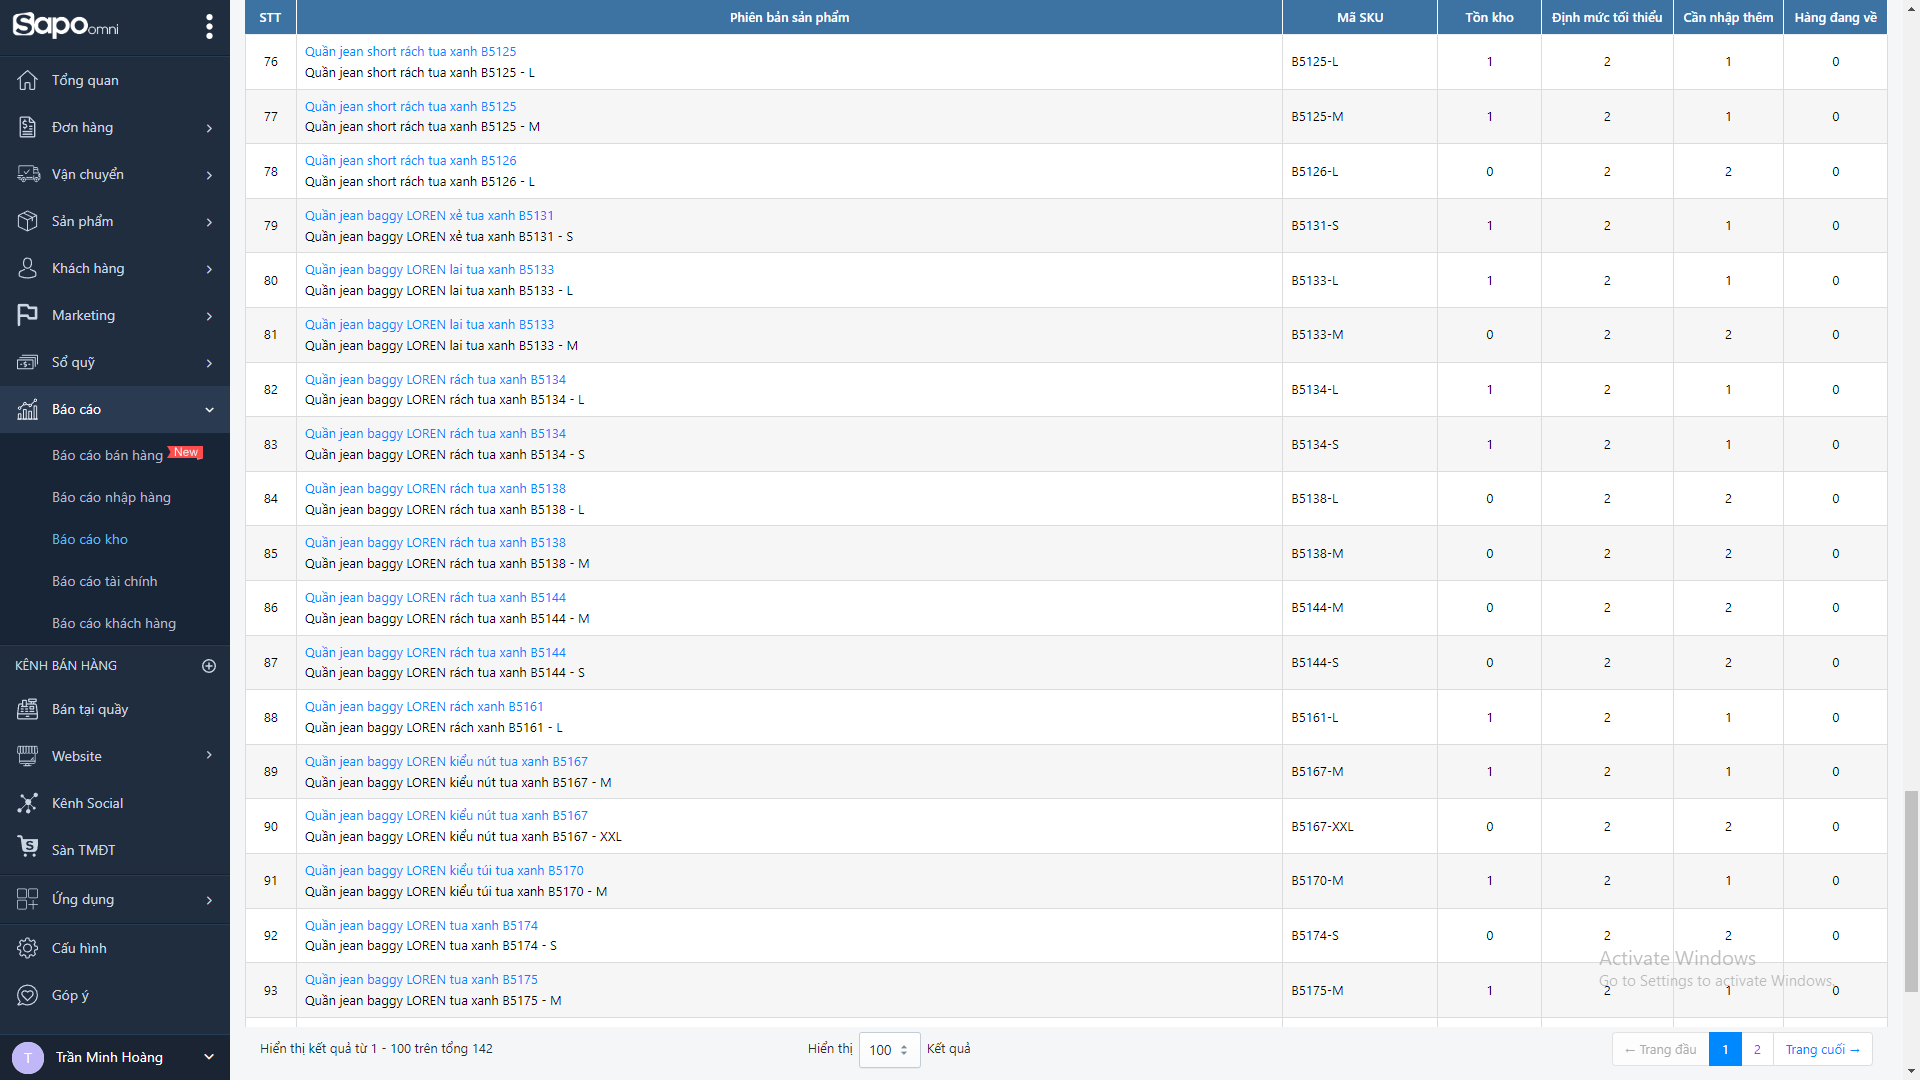Screen dimensions: 1920x1080
Task: Click the Marketing flag icon
Action: click(x=28, y=315)
